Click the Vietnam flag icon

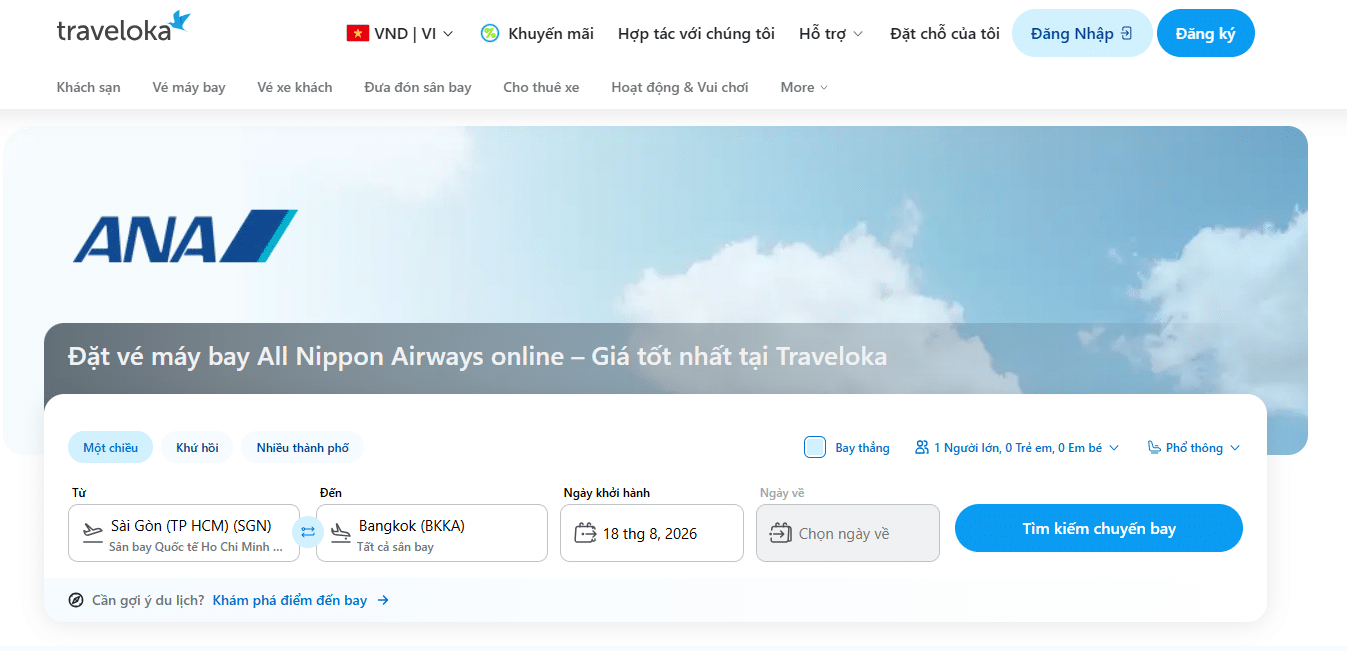[357, 33]
